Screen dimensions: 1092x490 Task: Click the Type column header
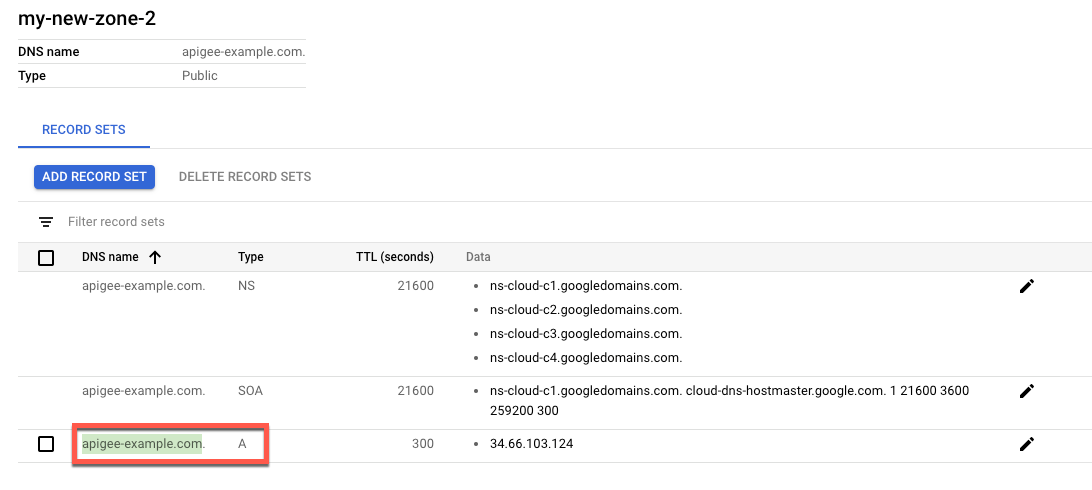pos(250,257)
